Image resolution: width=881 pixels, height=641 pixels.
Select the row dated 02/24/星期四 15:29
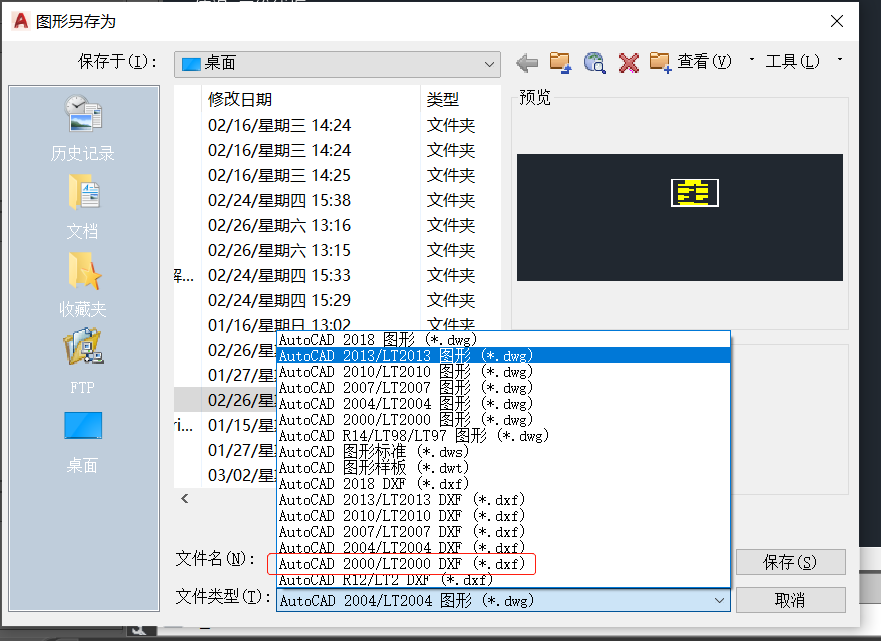337,301
